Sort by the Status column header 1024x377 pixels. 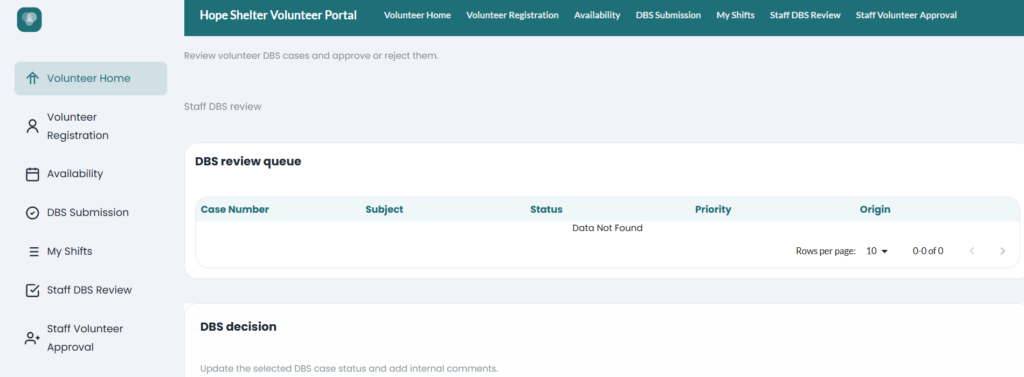coord(546,210)
